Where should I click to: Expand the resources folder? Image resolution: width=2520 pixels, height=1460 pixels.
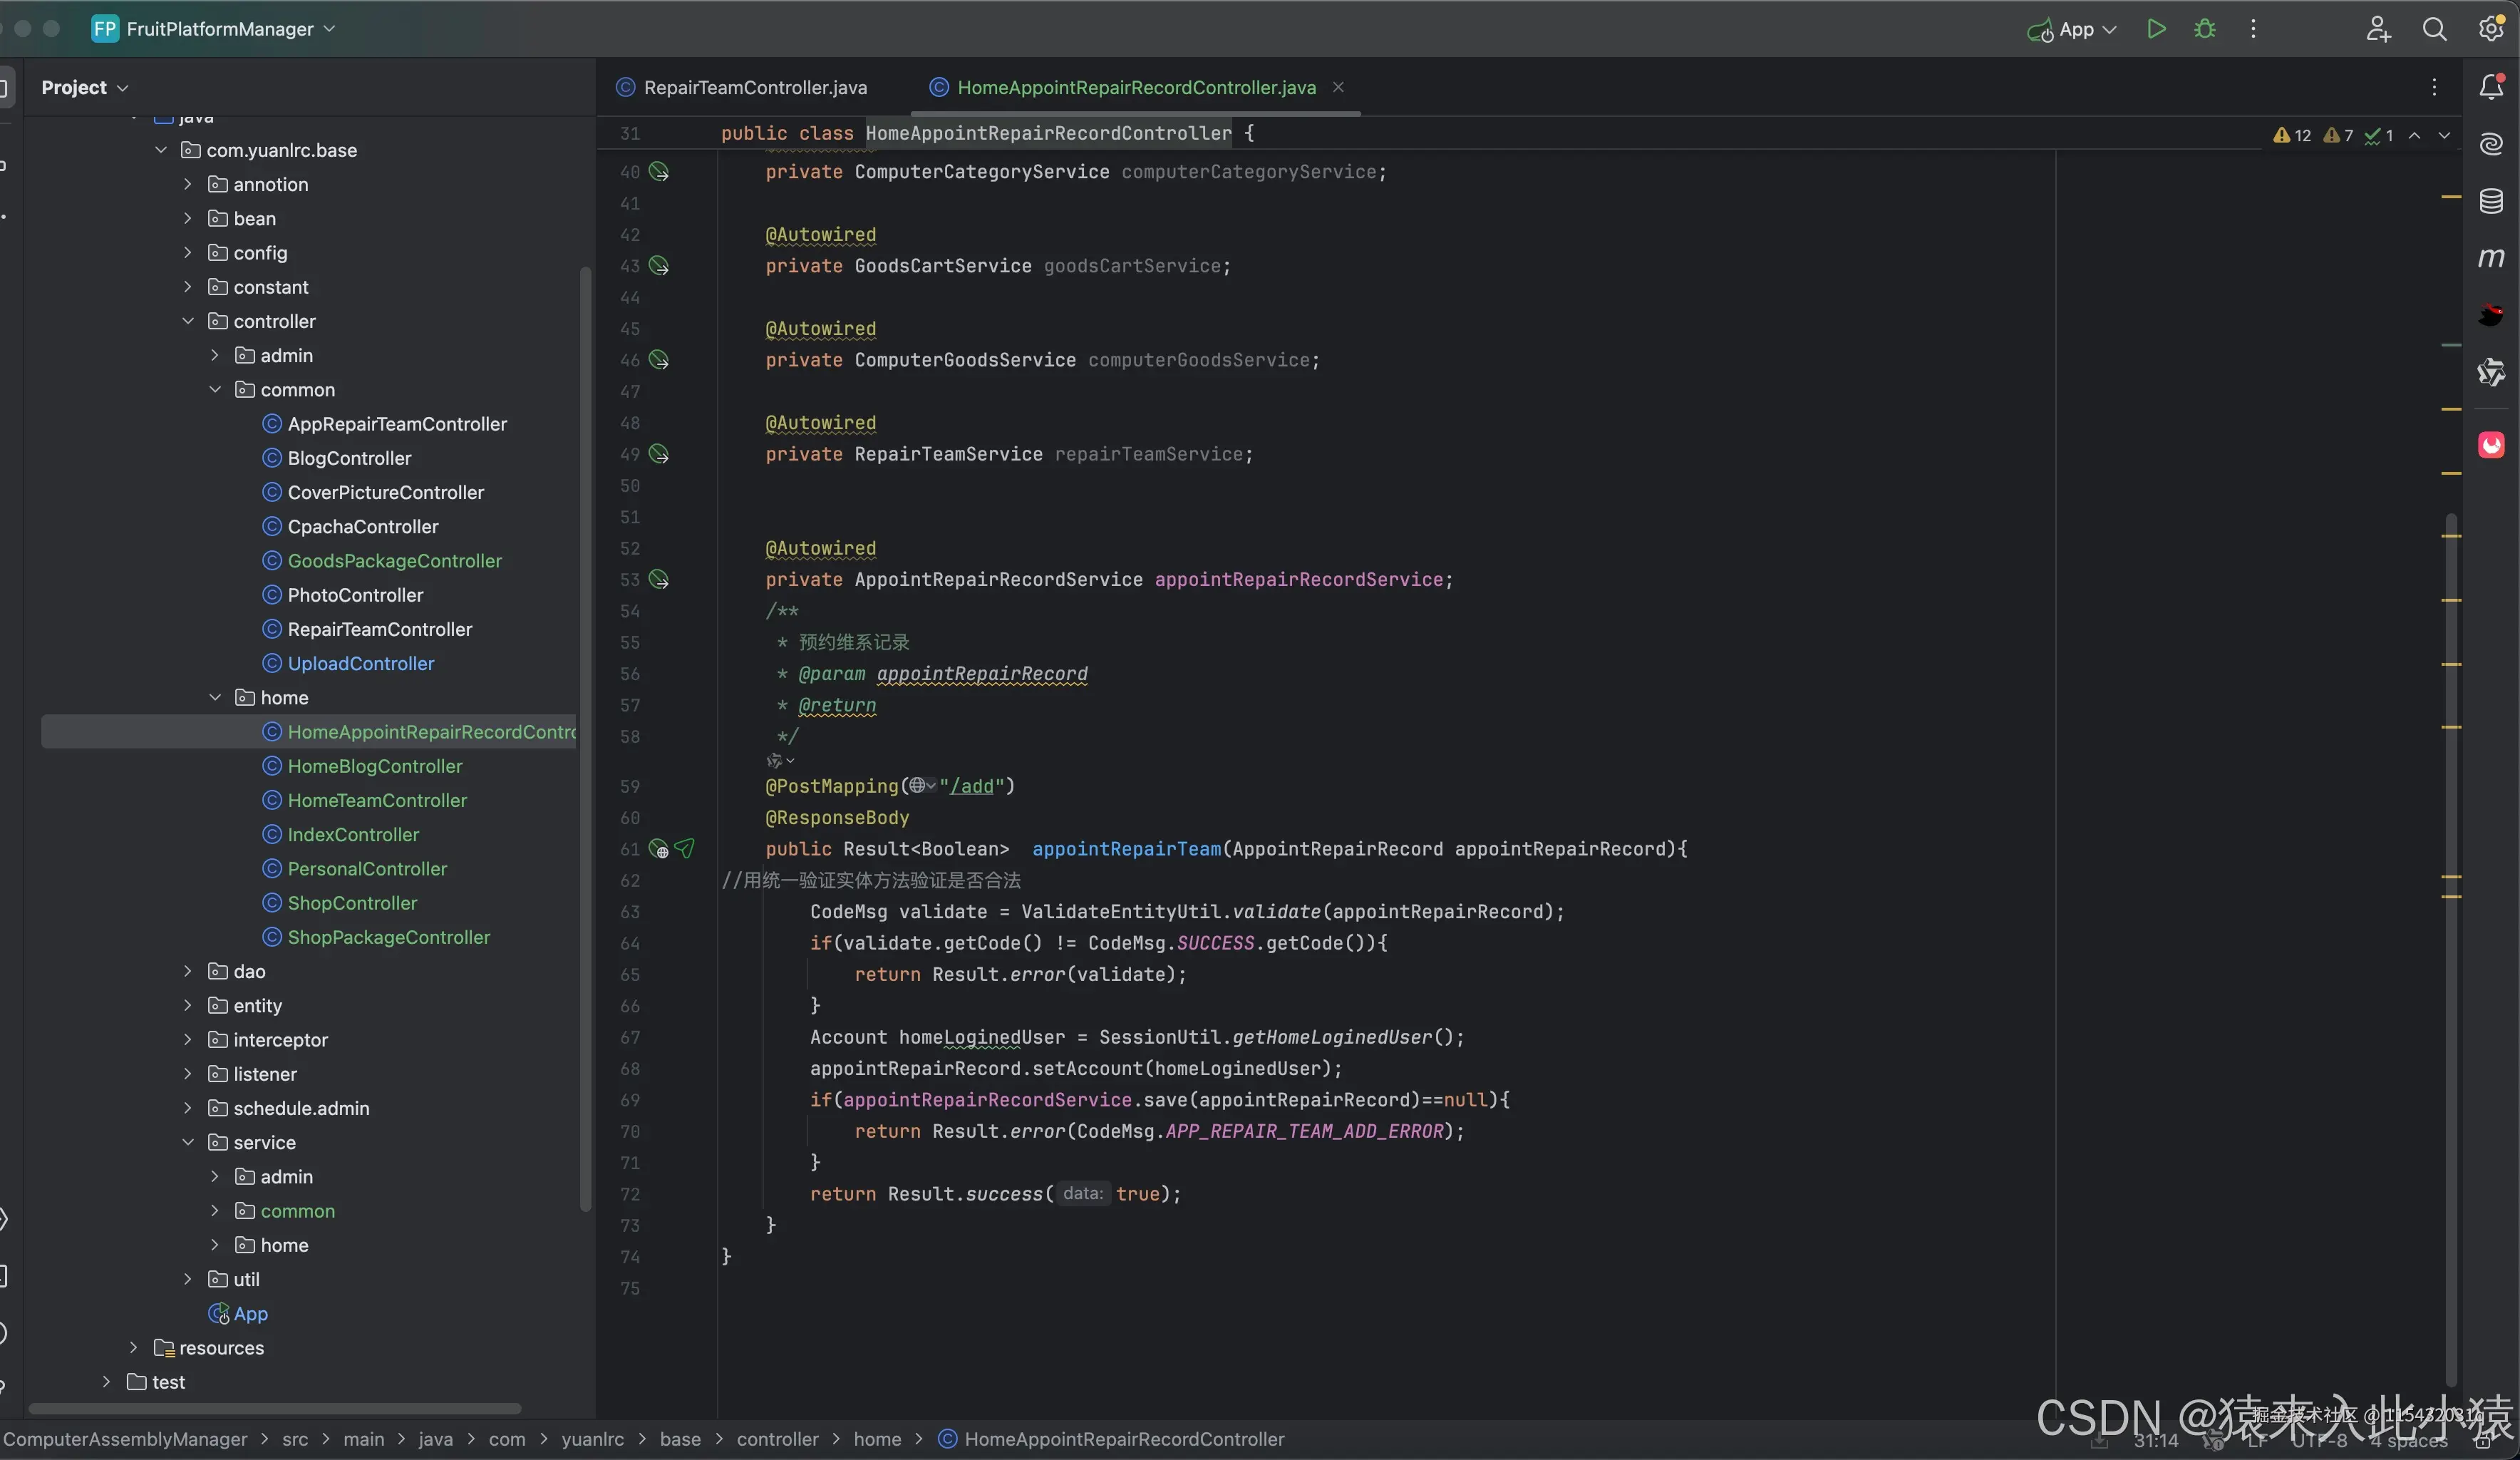click(134, 1347)
